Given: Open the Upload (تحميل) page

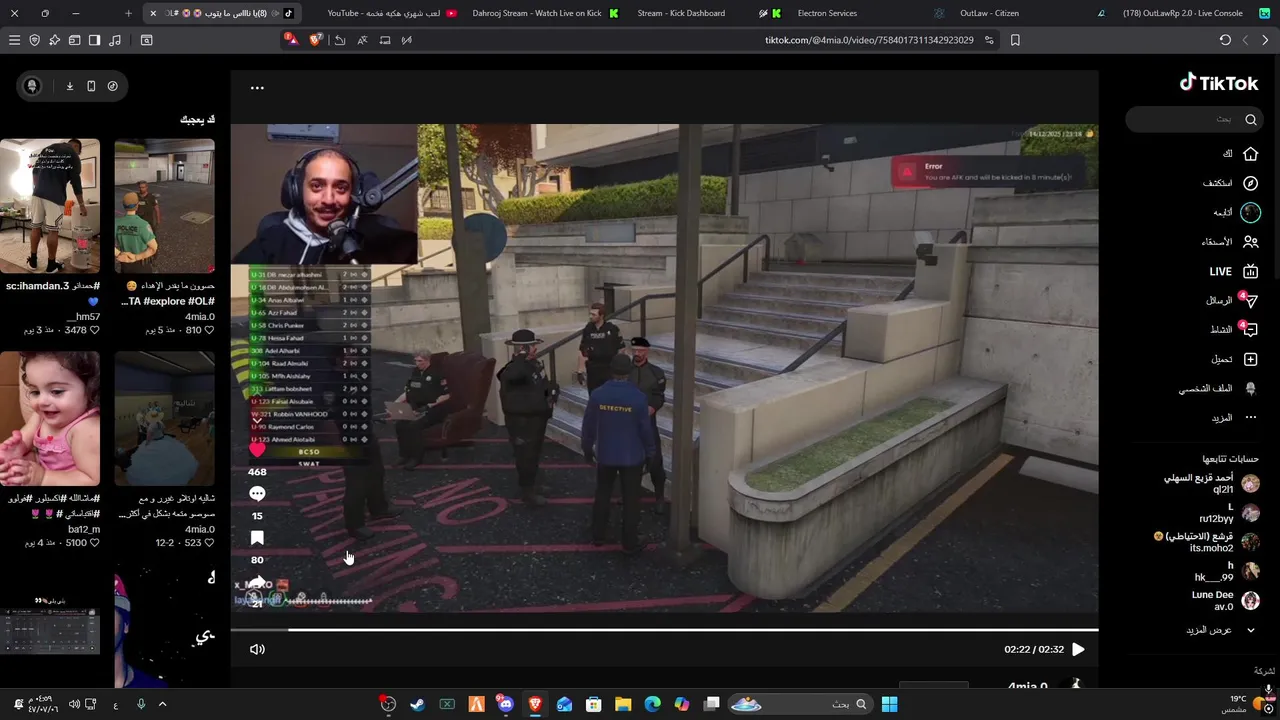Looking at the screenshot, I should pos(1235,359).
